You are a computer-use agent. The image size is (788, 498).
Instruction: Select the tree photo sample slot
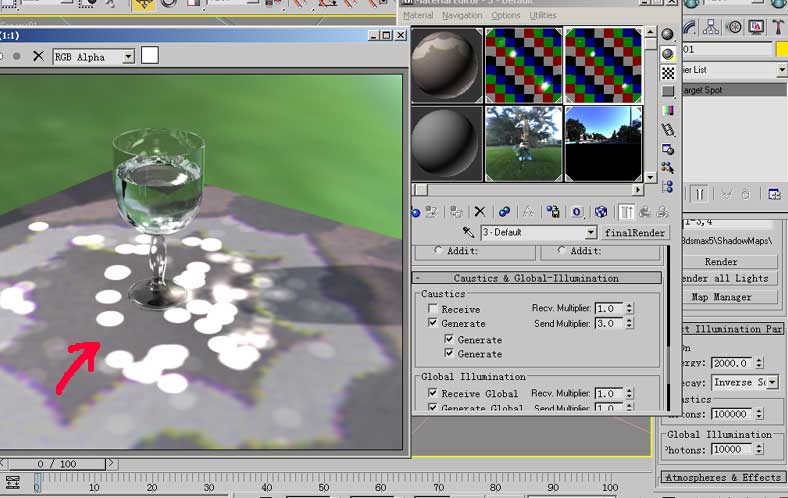click(524, 144)
